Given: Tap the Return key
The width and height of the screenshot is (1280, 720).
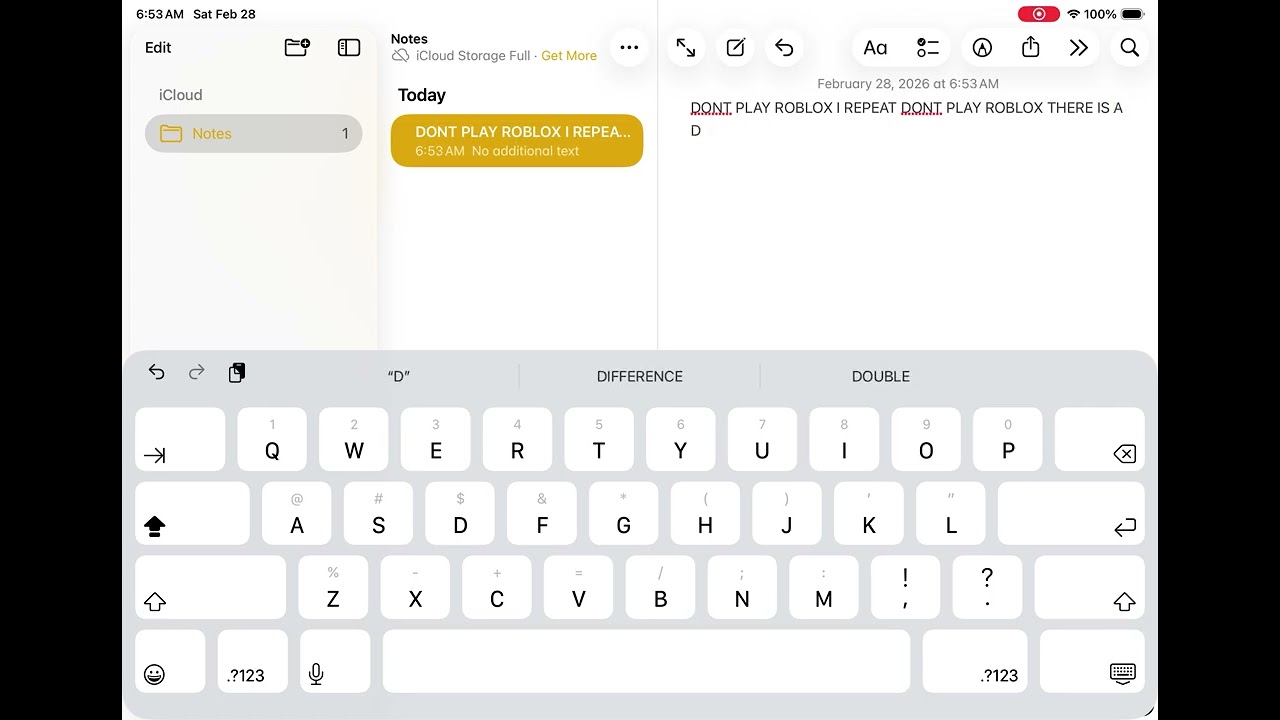Looking at the screenshot, I should 1071,513.
